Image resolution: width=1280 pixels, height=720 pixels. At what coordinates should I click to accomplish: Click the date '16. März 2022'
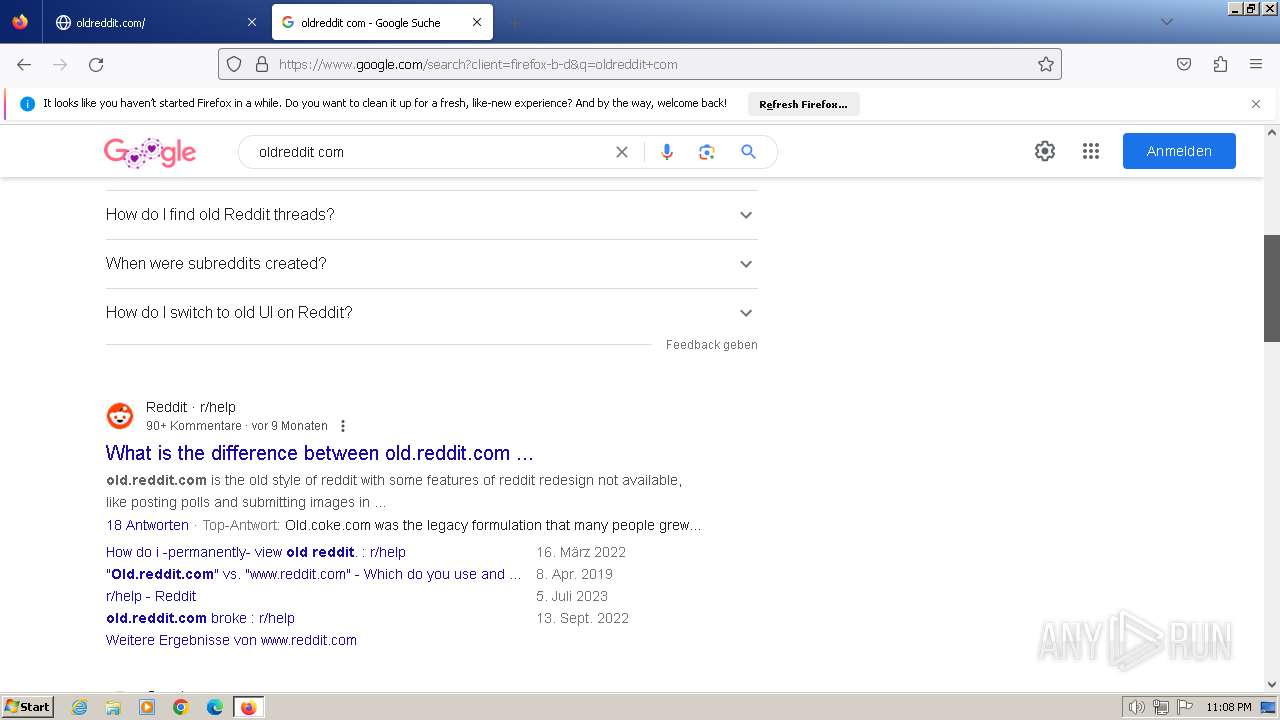581,552
